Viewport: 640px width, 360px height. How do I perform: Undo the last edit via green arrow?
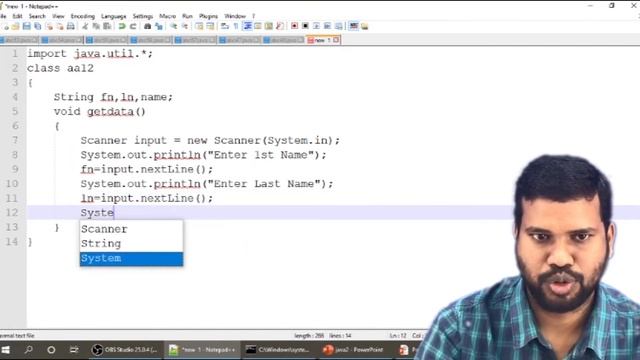122,27
